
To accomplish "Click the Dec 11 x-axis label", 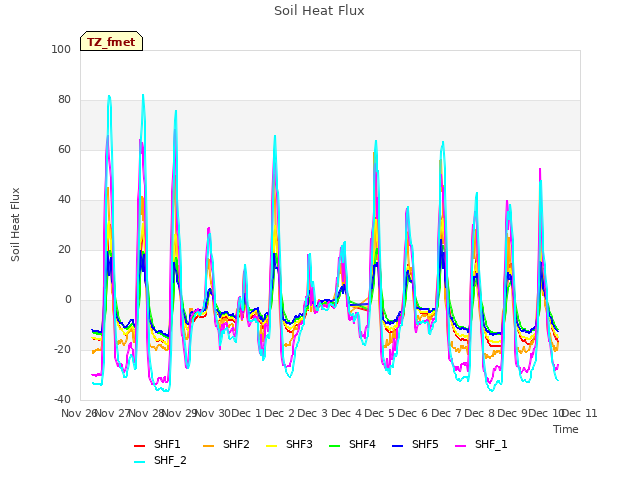I will [x=580, y=413].
